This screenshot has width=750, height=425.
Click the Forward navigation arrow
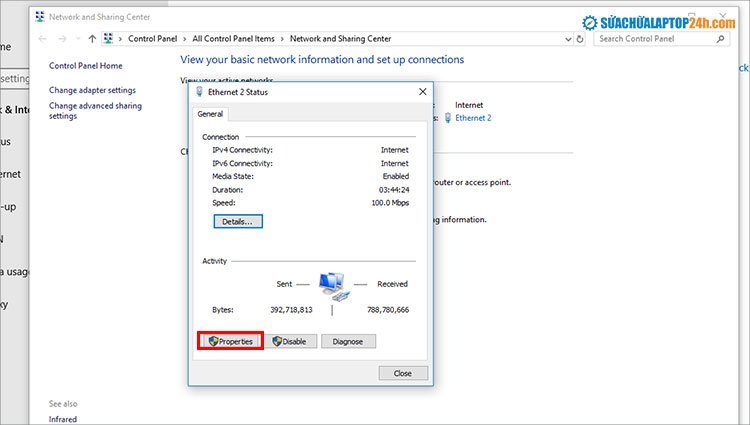point(62,39)
